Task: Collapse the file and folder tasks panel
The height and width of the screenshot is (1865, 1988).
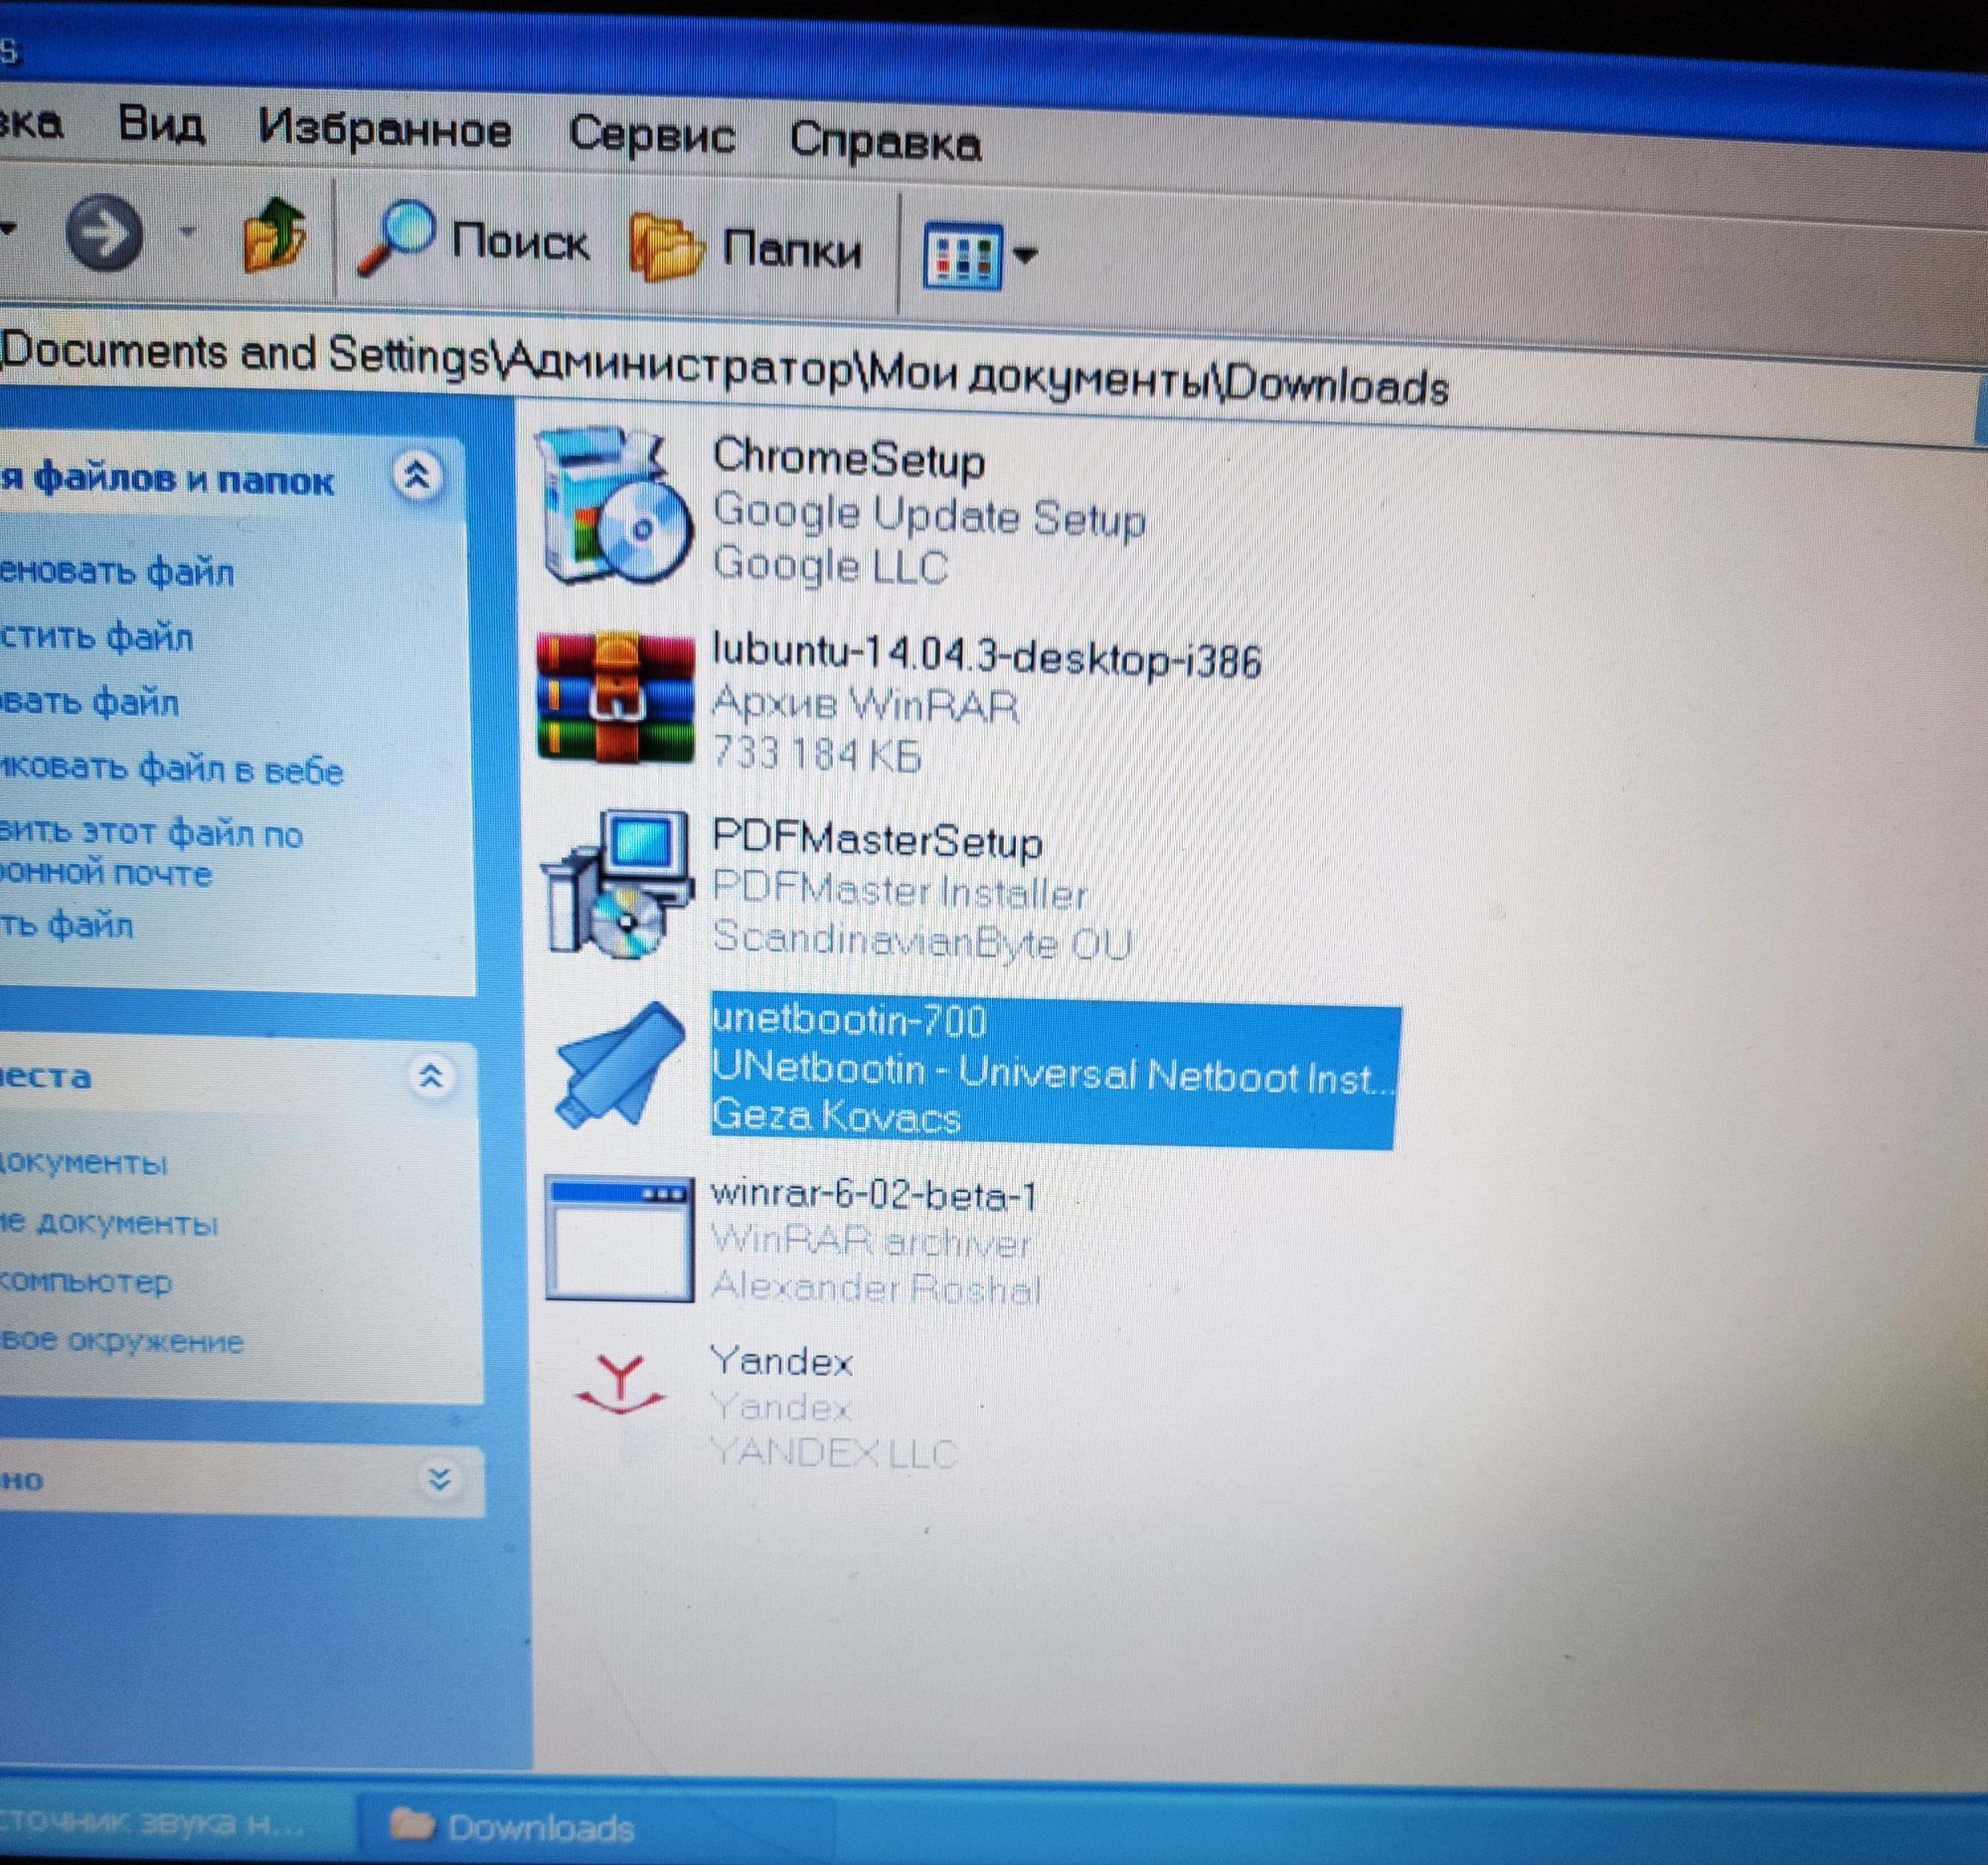Action: point(417,477)
